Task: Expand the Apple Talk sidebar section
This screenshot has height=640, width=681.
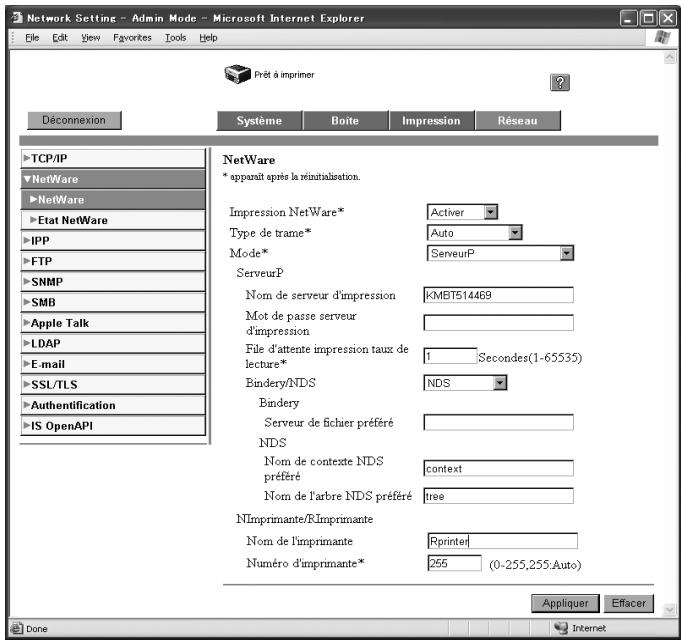Action: [113, 323]
